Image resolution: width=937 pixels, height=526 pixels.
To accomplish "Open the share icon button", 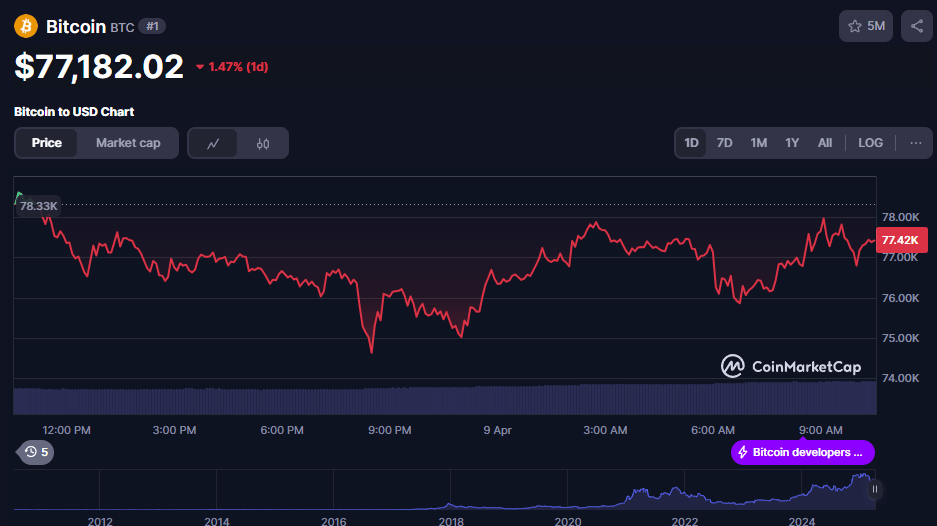I will pos(917,26).
